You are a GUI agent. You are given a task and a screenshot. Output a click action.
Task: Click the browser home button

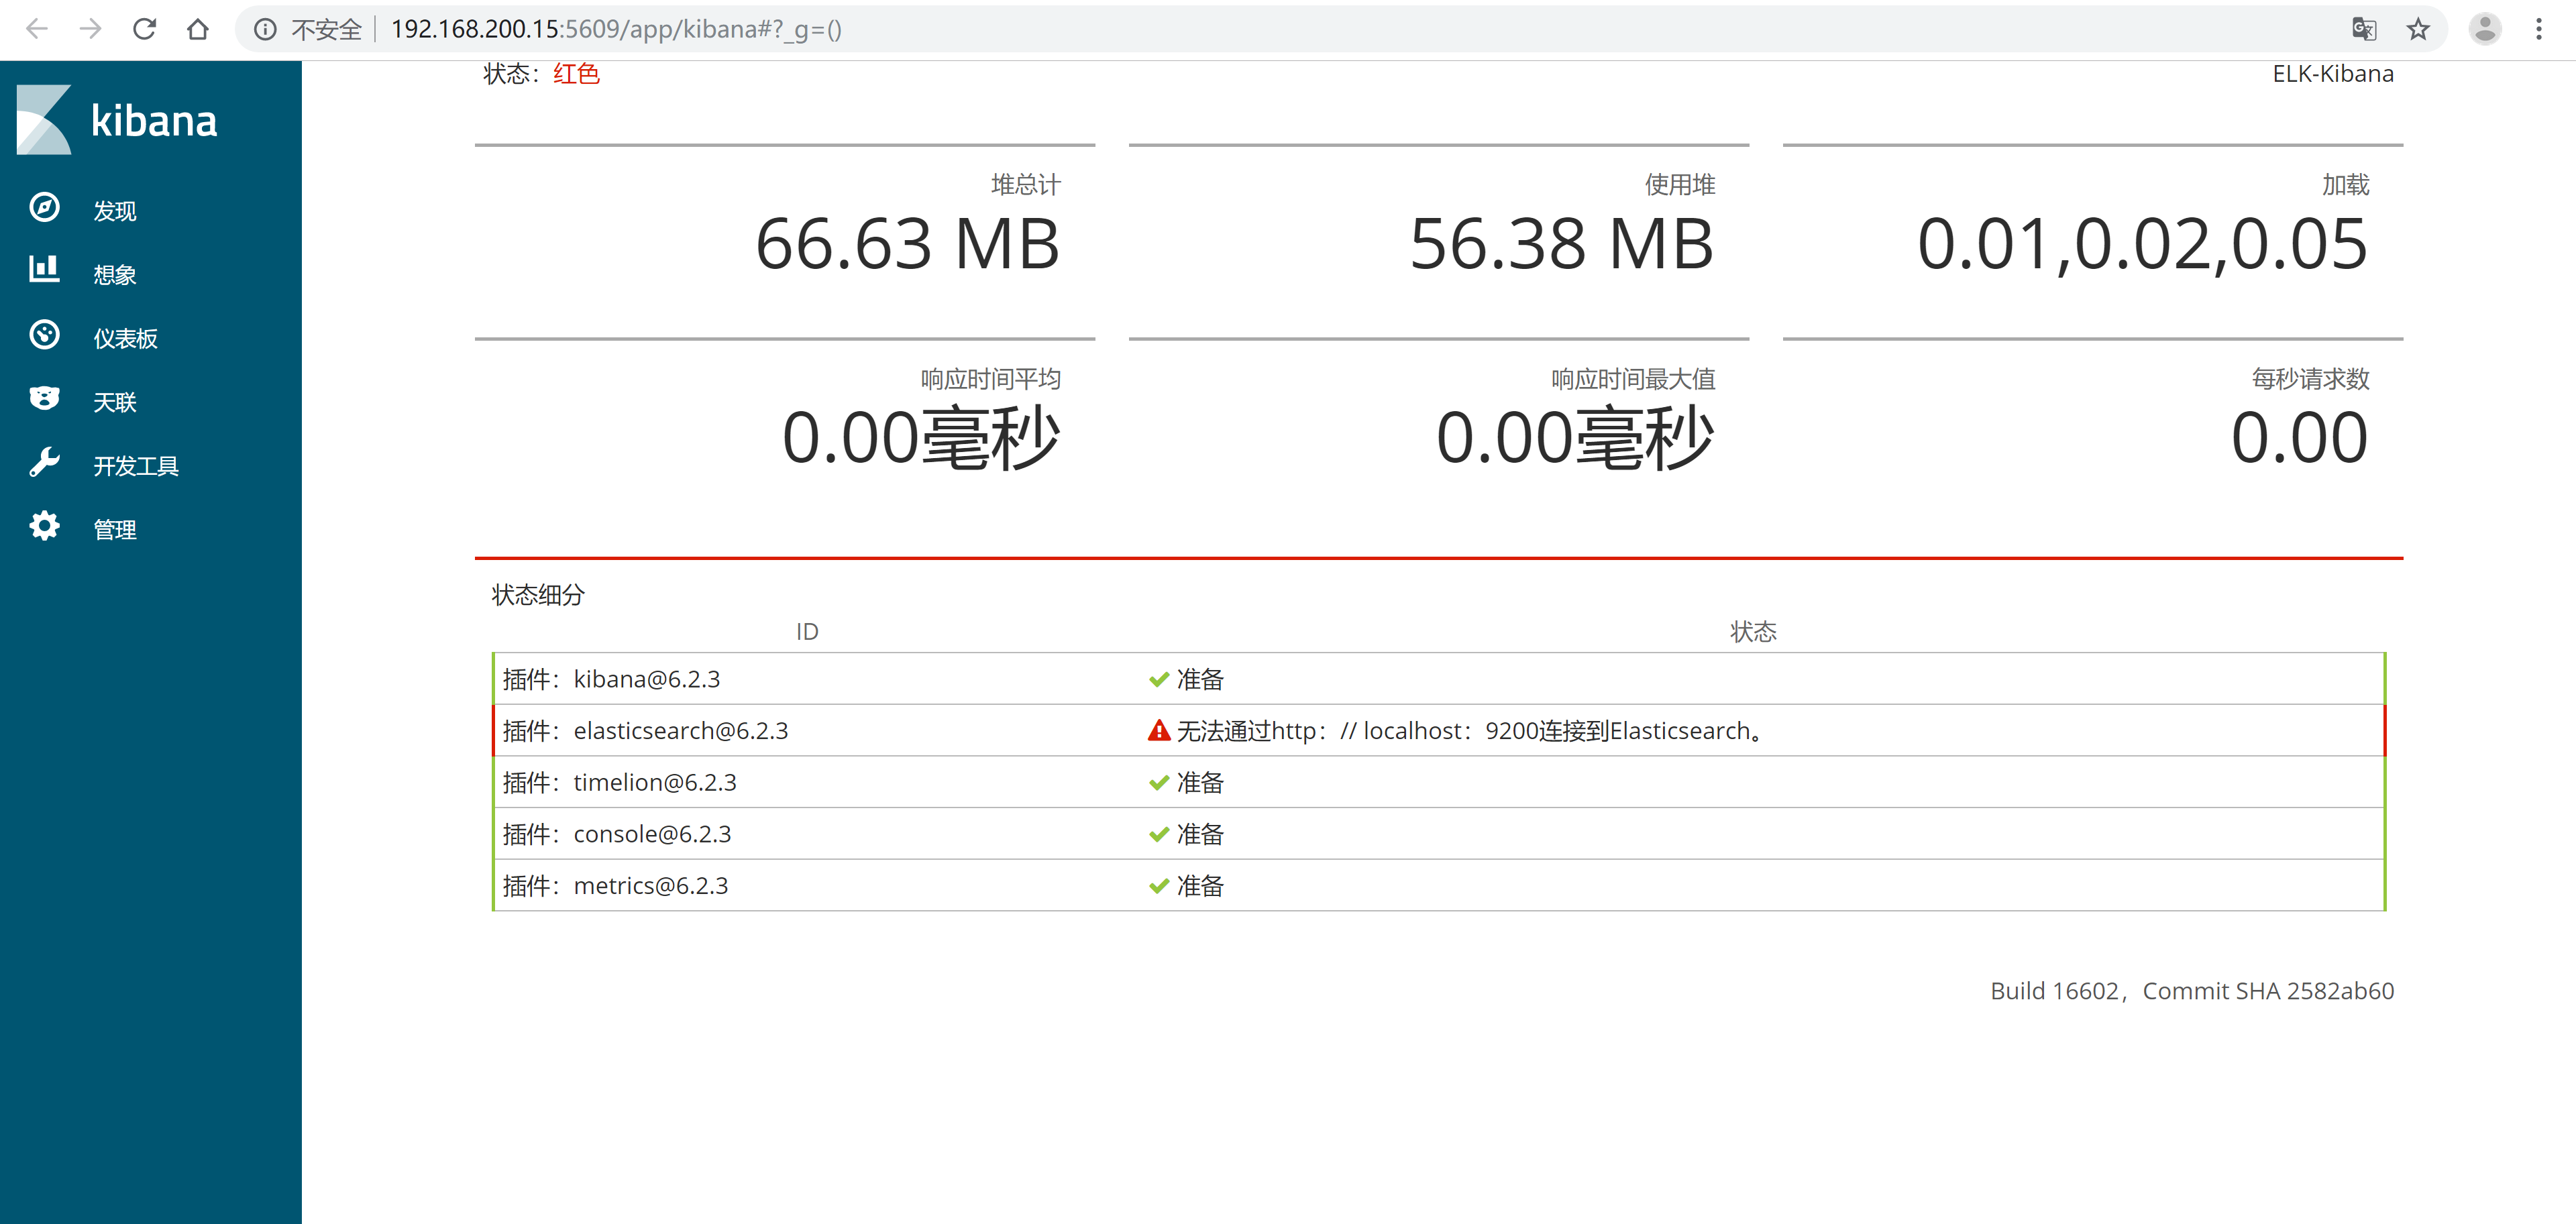pyautogui.click(x=199, y=29)
